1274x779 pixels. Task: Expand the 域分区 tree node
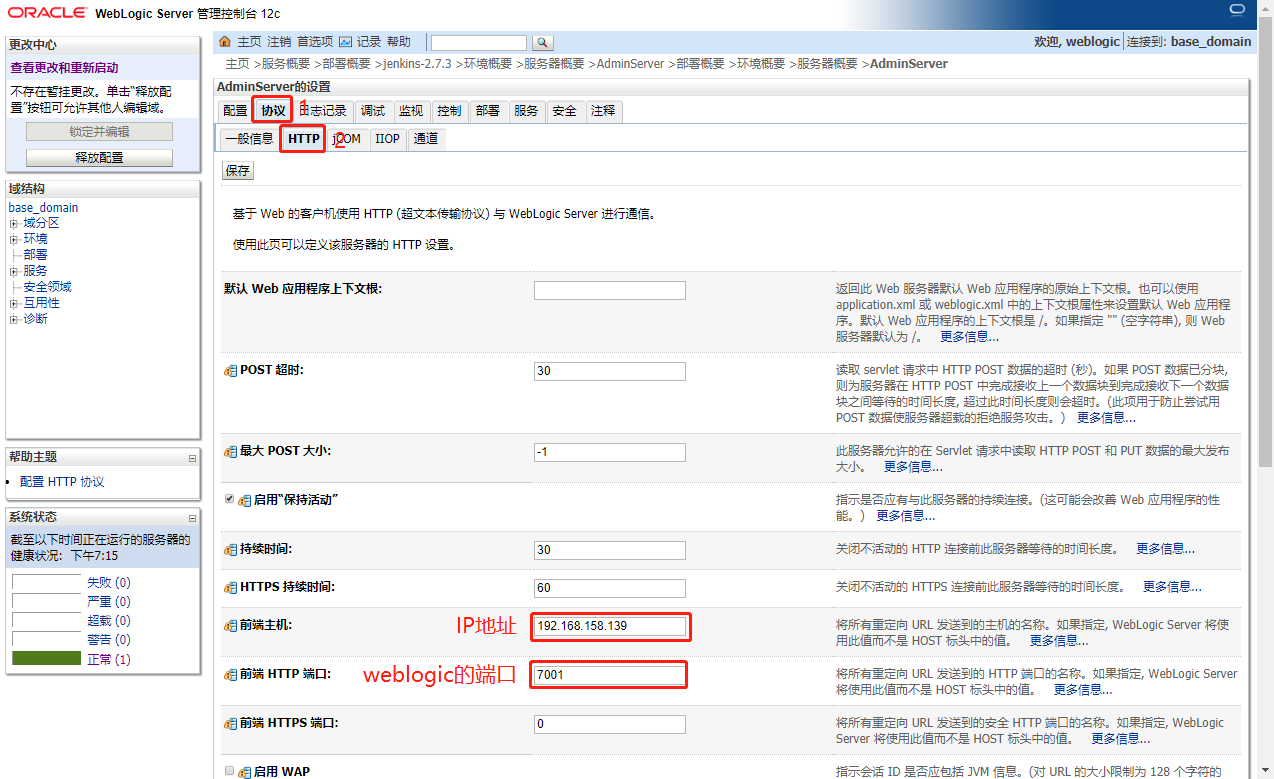tap(14, 223)
